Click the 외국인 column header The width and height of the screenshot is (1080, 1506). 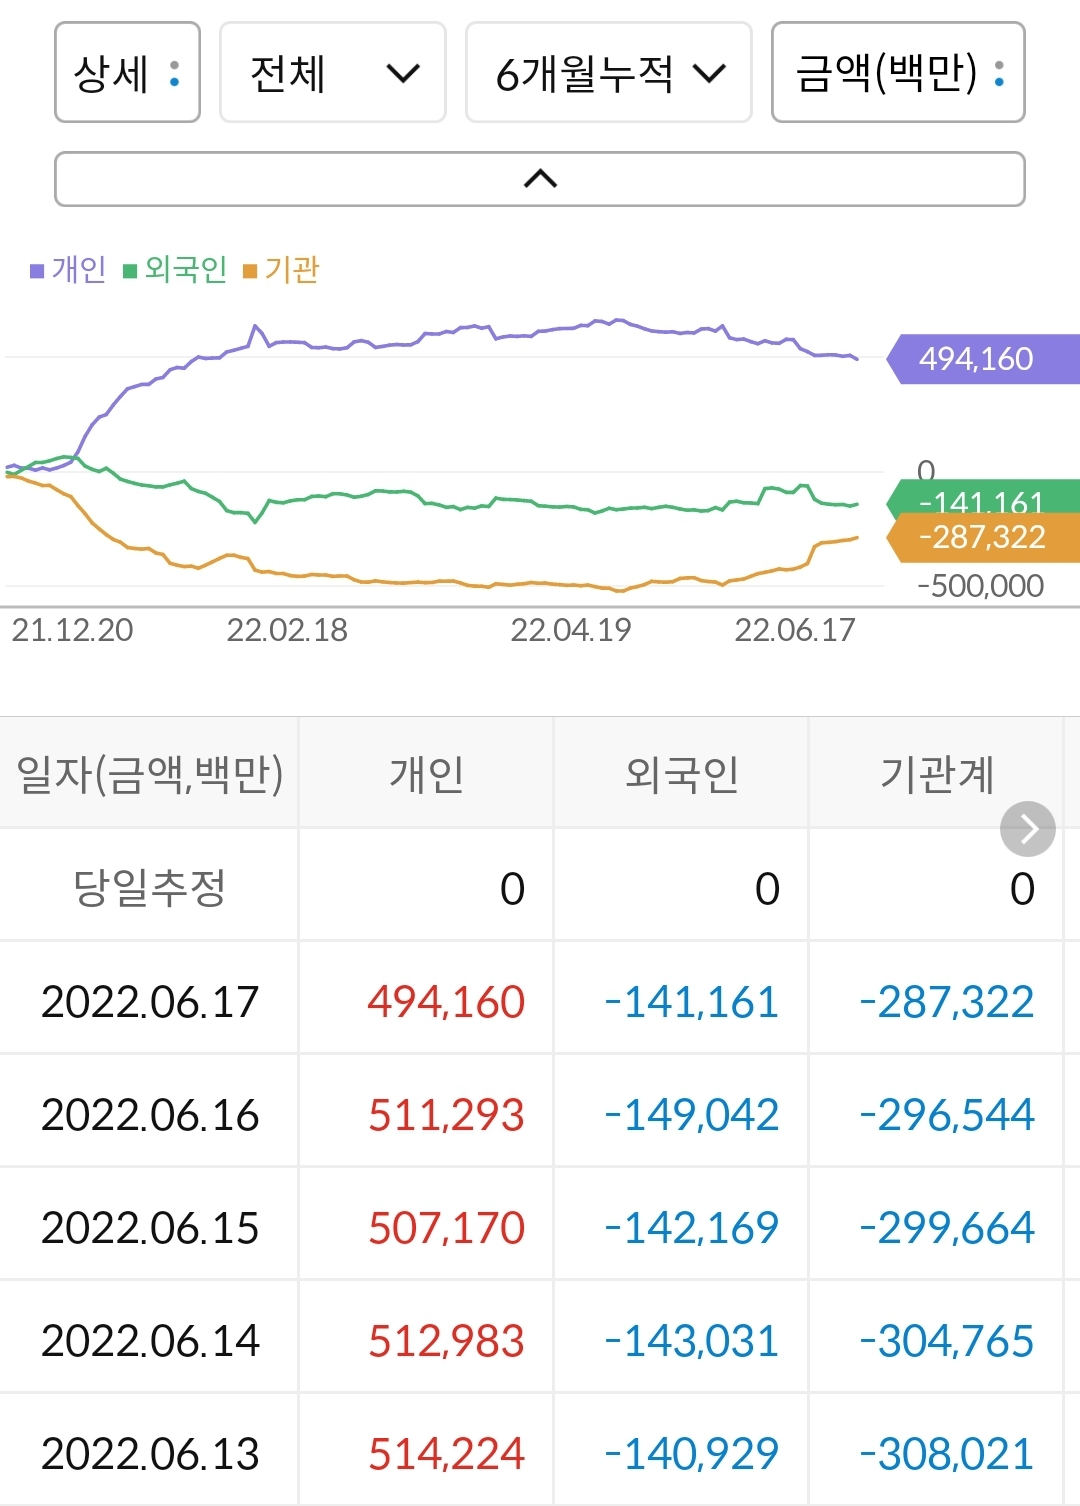[680, 773]
